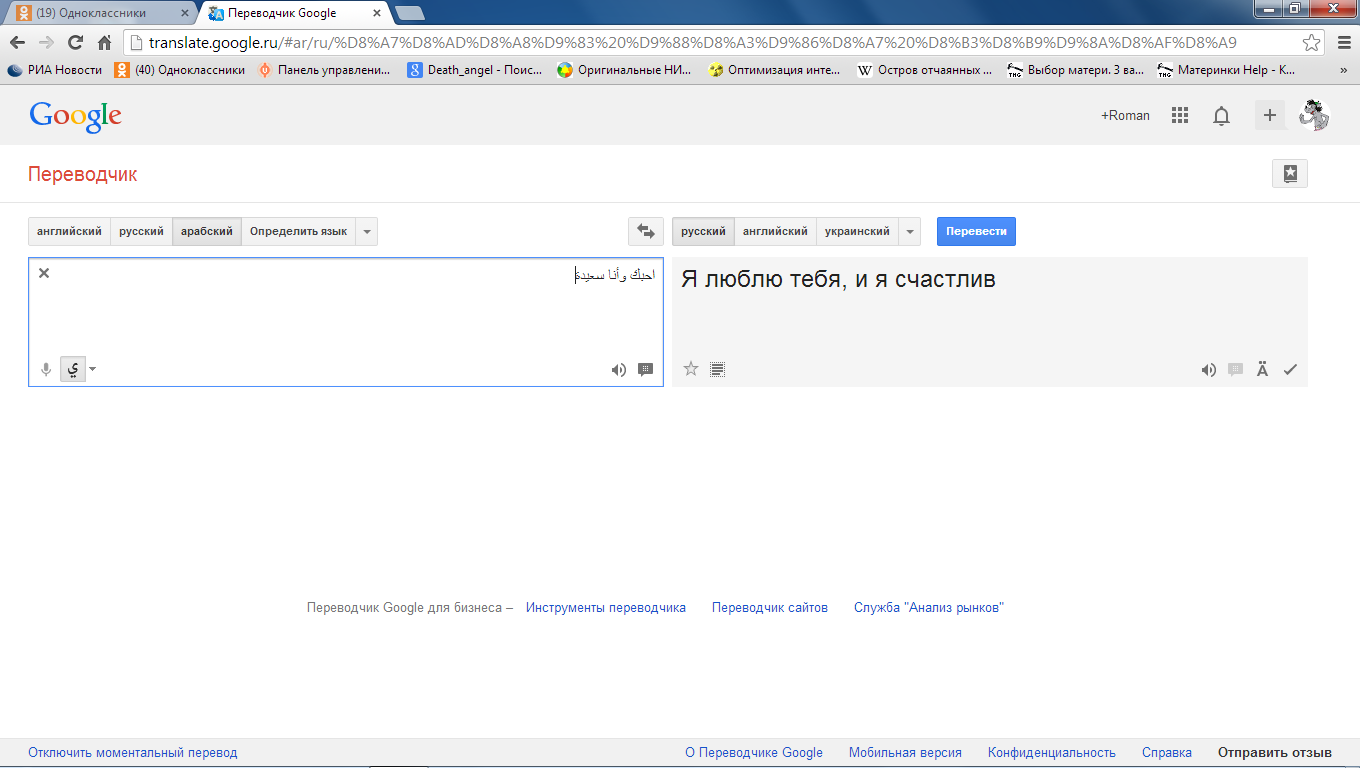Screen dimensions: 1360x768
Task: Open the account profile avatar
Action: click(1314, 115)
